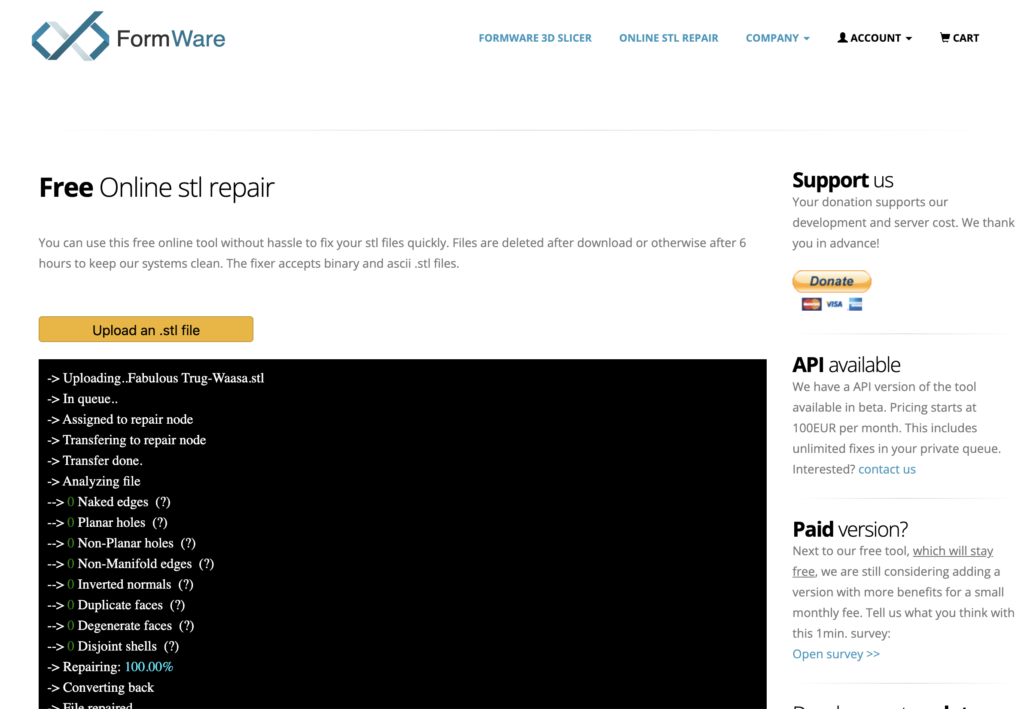Open FormWare 3D Slicer page
Viewport: 1024px width, 709px height.
(x=535, y=38)
